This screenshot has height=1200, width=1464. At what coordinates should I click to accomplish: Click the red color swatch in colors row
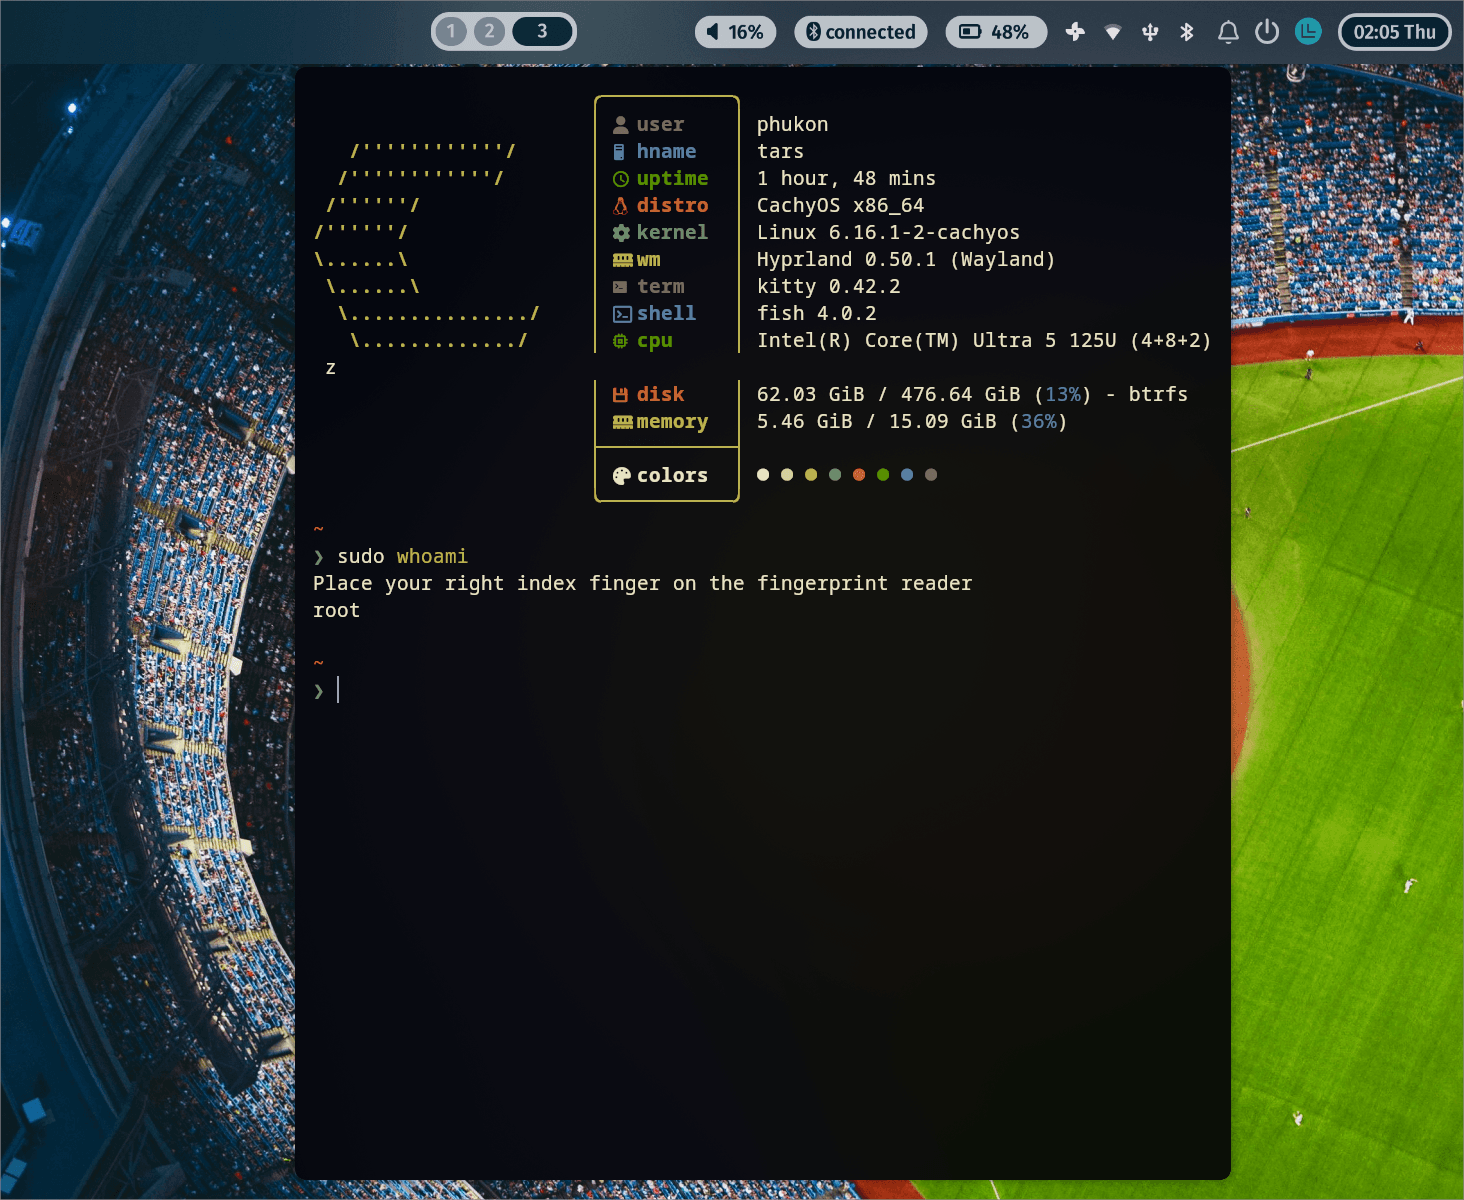[859, 475]
